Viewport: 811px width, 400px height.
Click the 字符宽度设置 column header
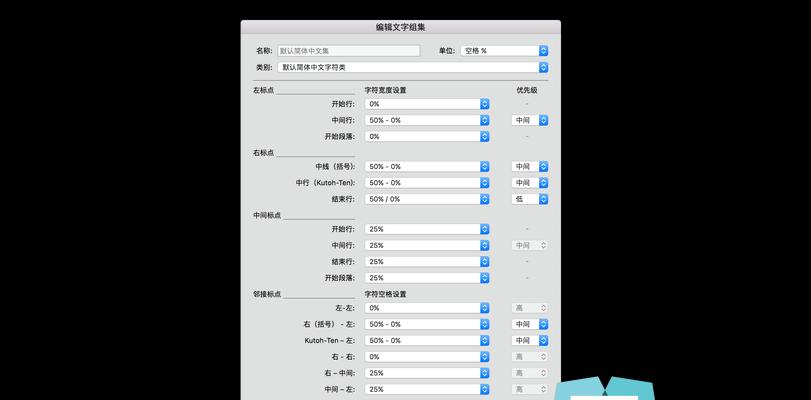tap(385, 90)
